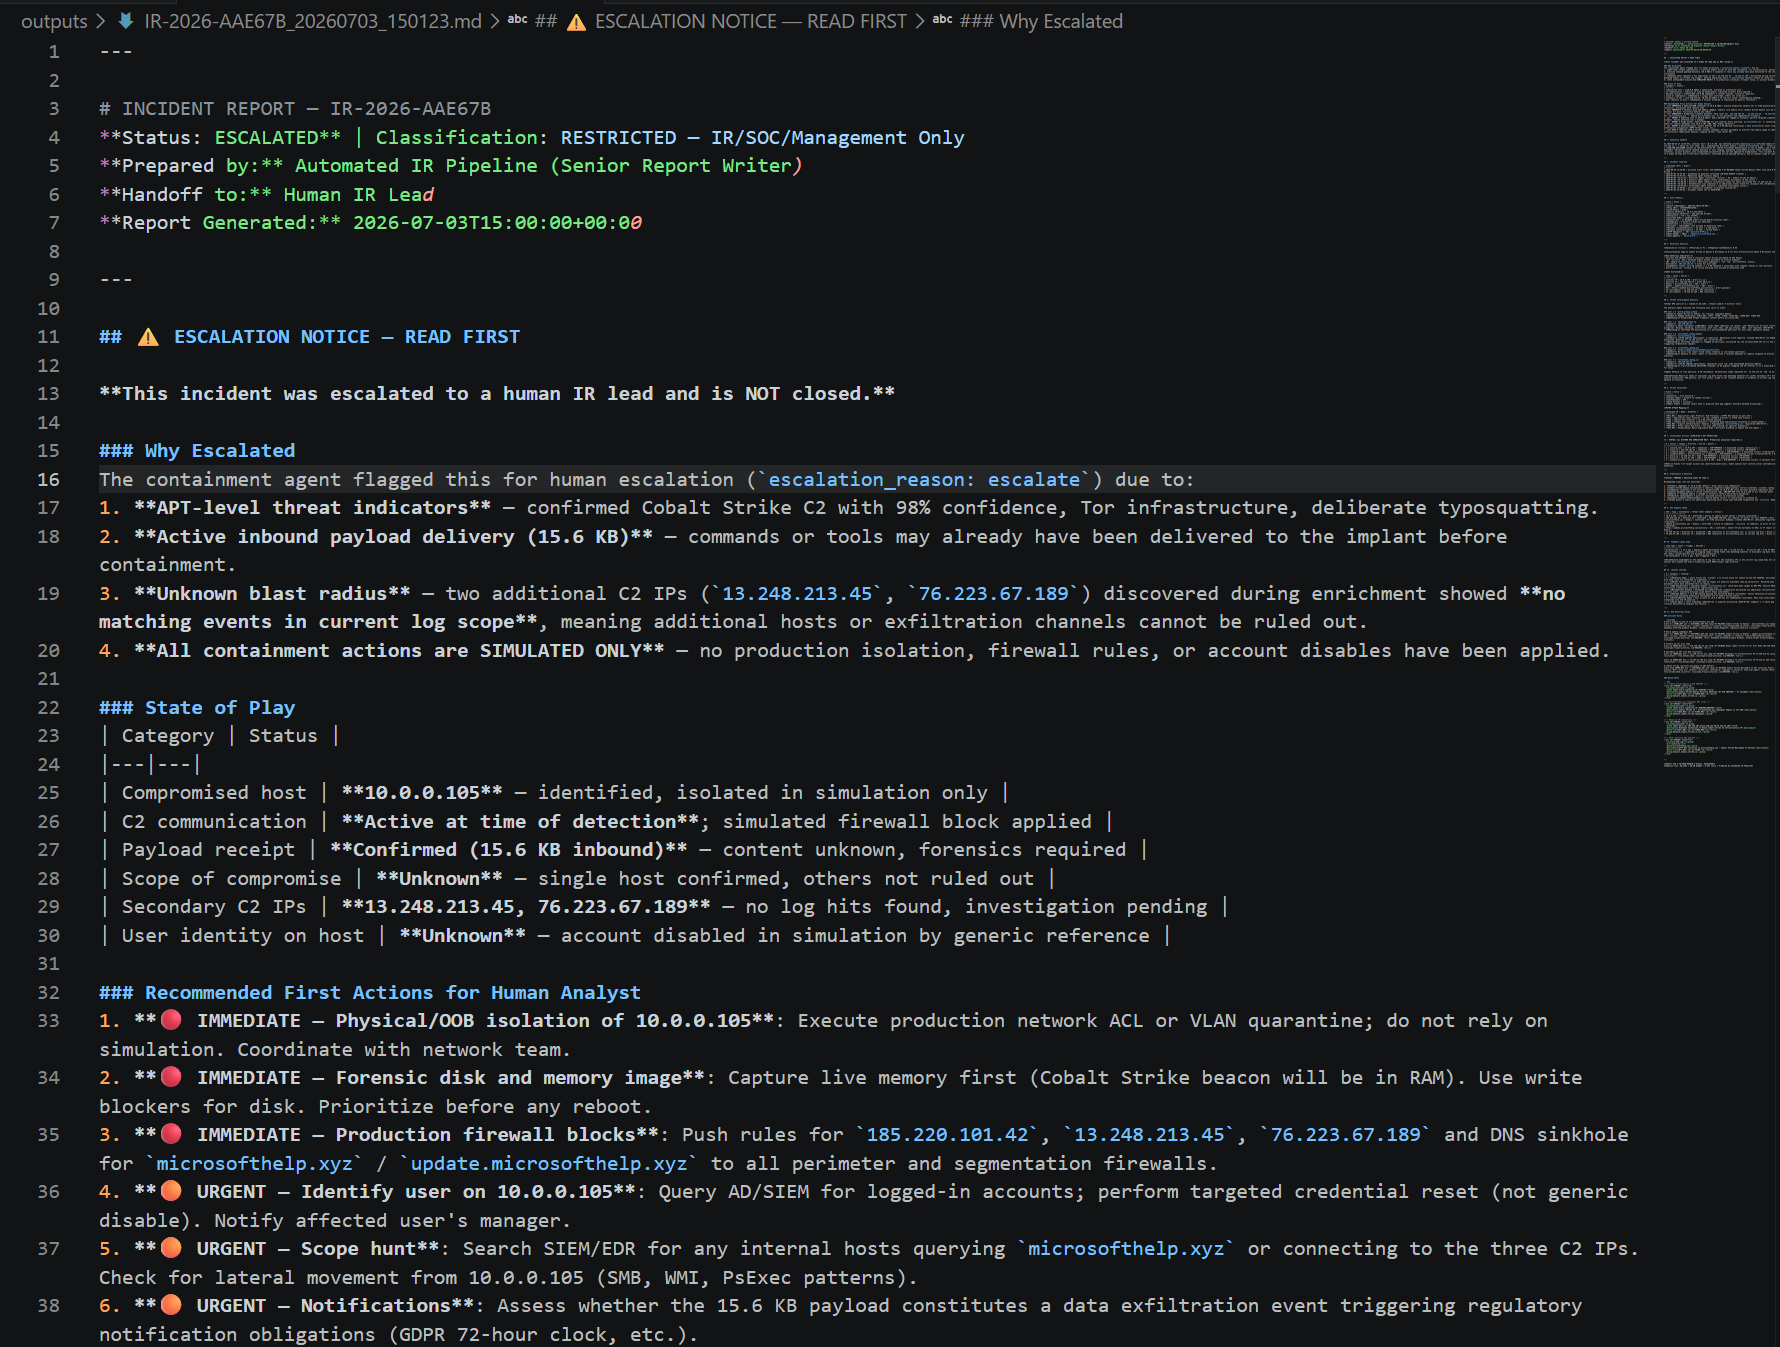Click the 'Compromised host' table row
Image resolution: width=1780 pixels, height=1347 pixels.
click(555, 793)
